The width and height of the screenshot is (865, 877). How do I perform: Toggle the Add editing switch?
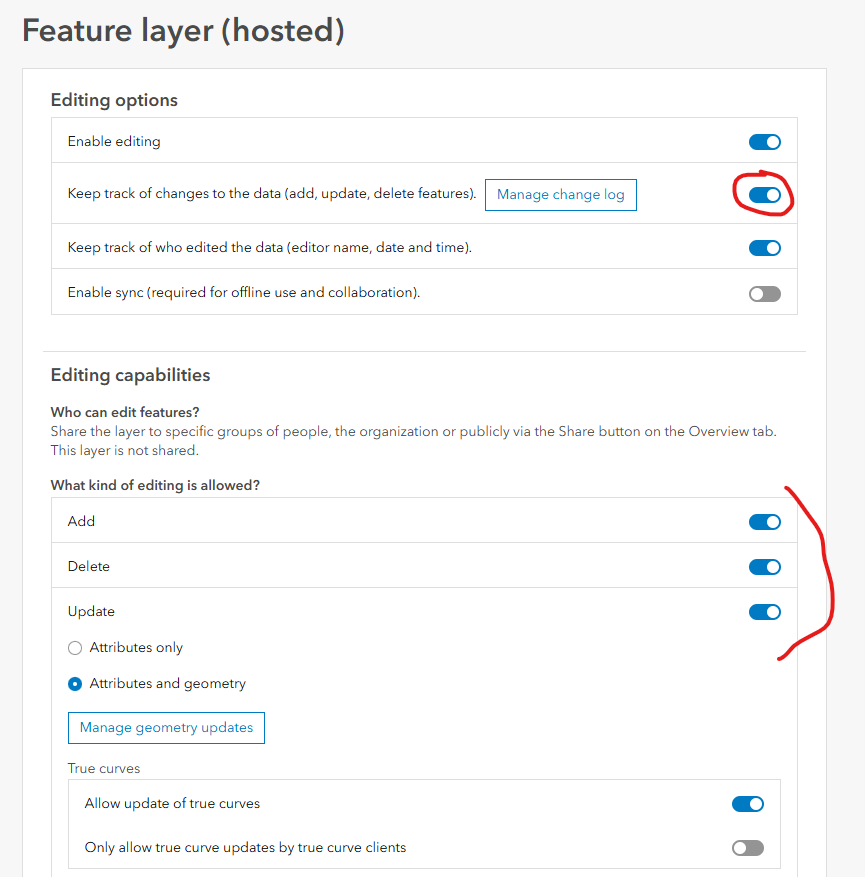point(764,521)
